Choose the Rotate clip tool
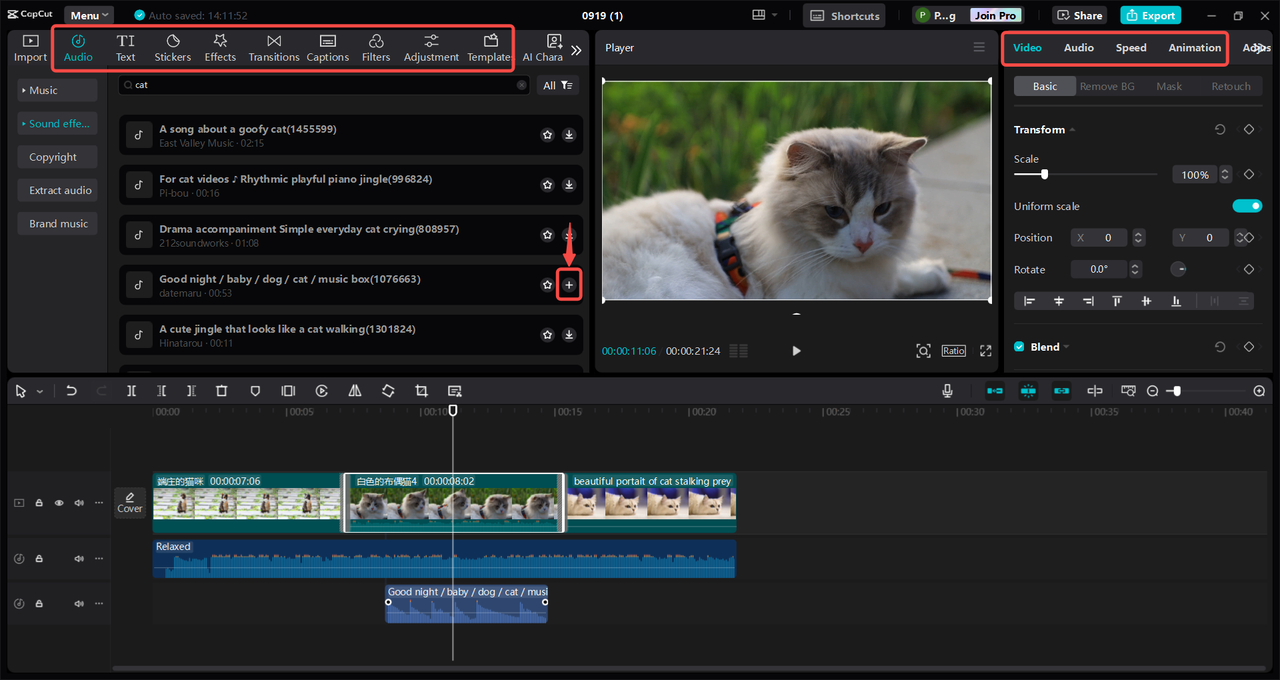1280x680 pixels. pos(388,391)
